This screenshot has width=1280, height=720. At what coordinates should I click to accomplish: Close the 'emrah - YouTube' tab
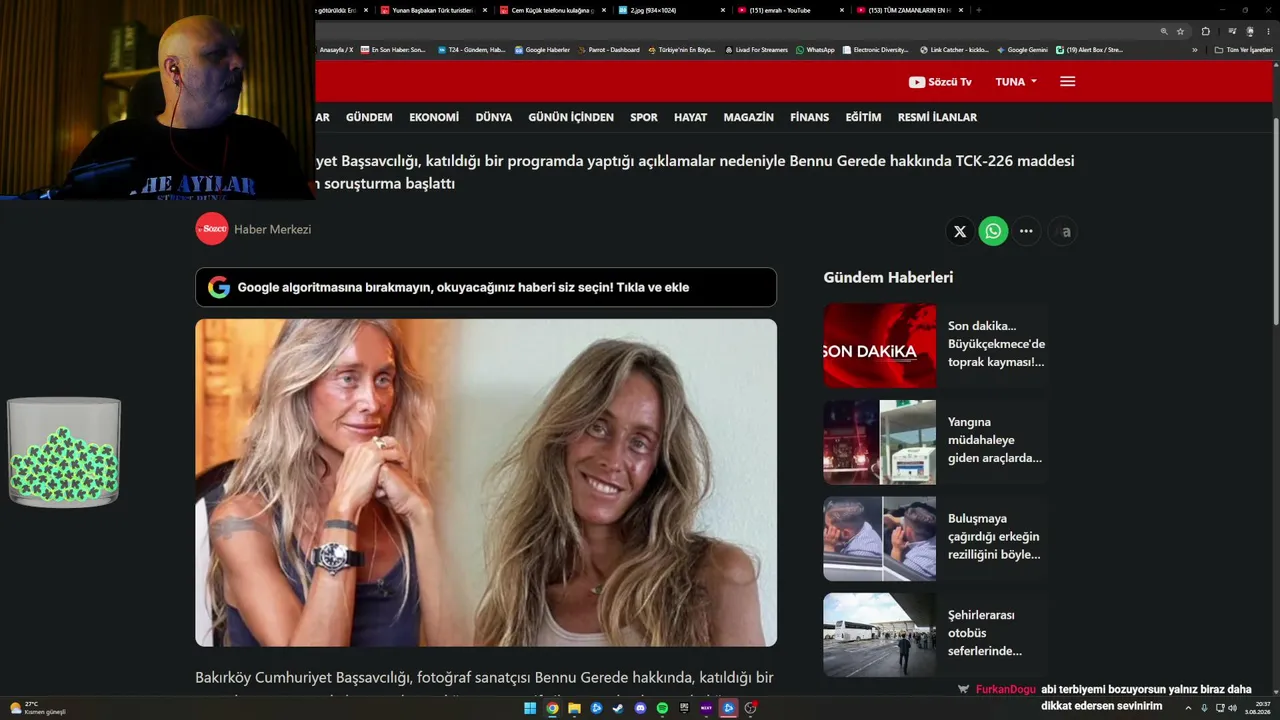pos(841,10)
